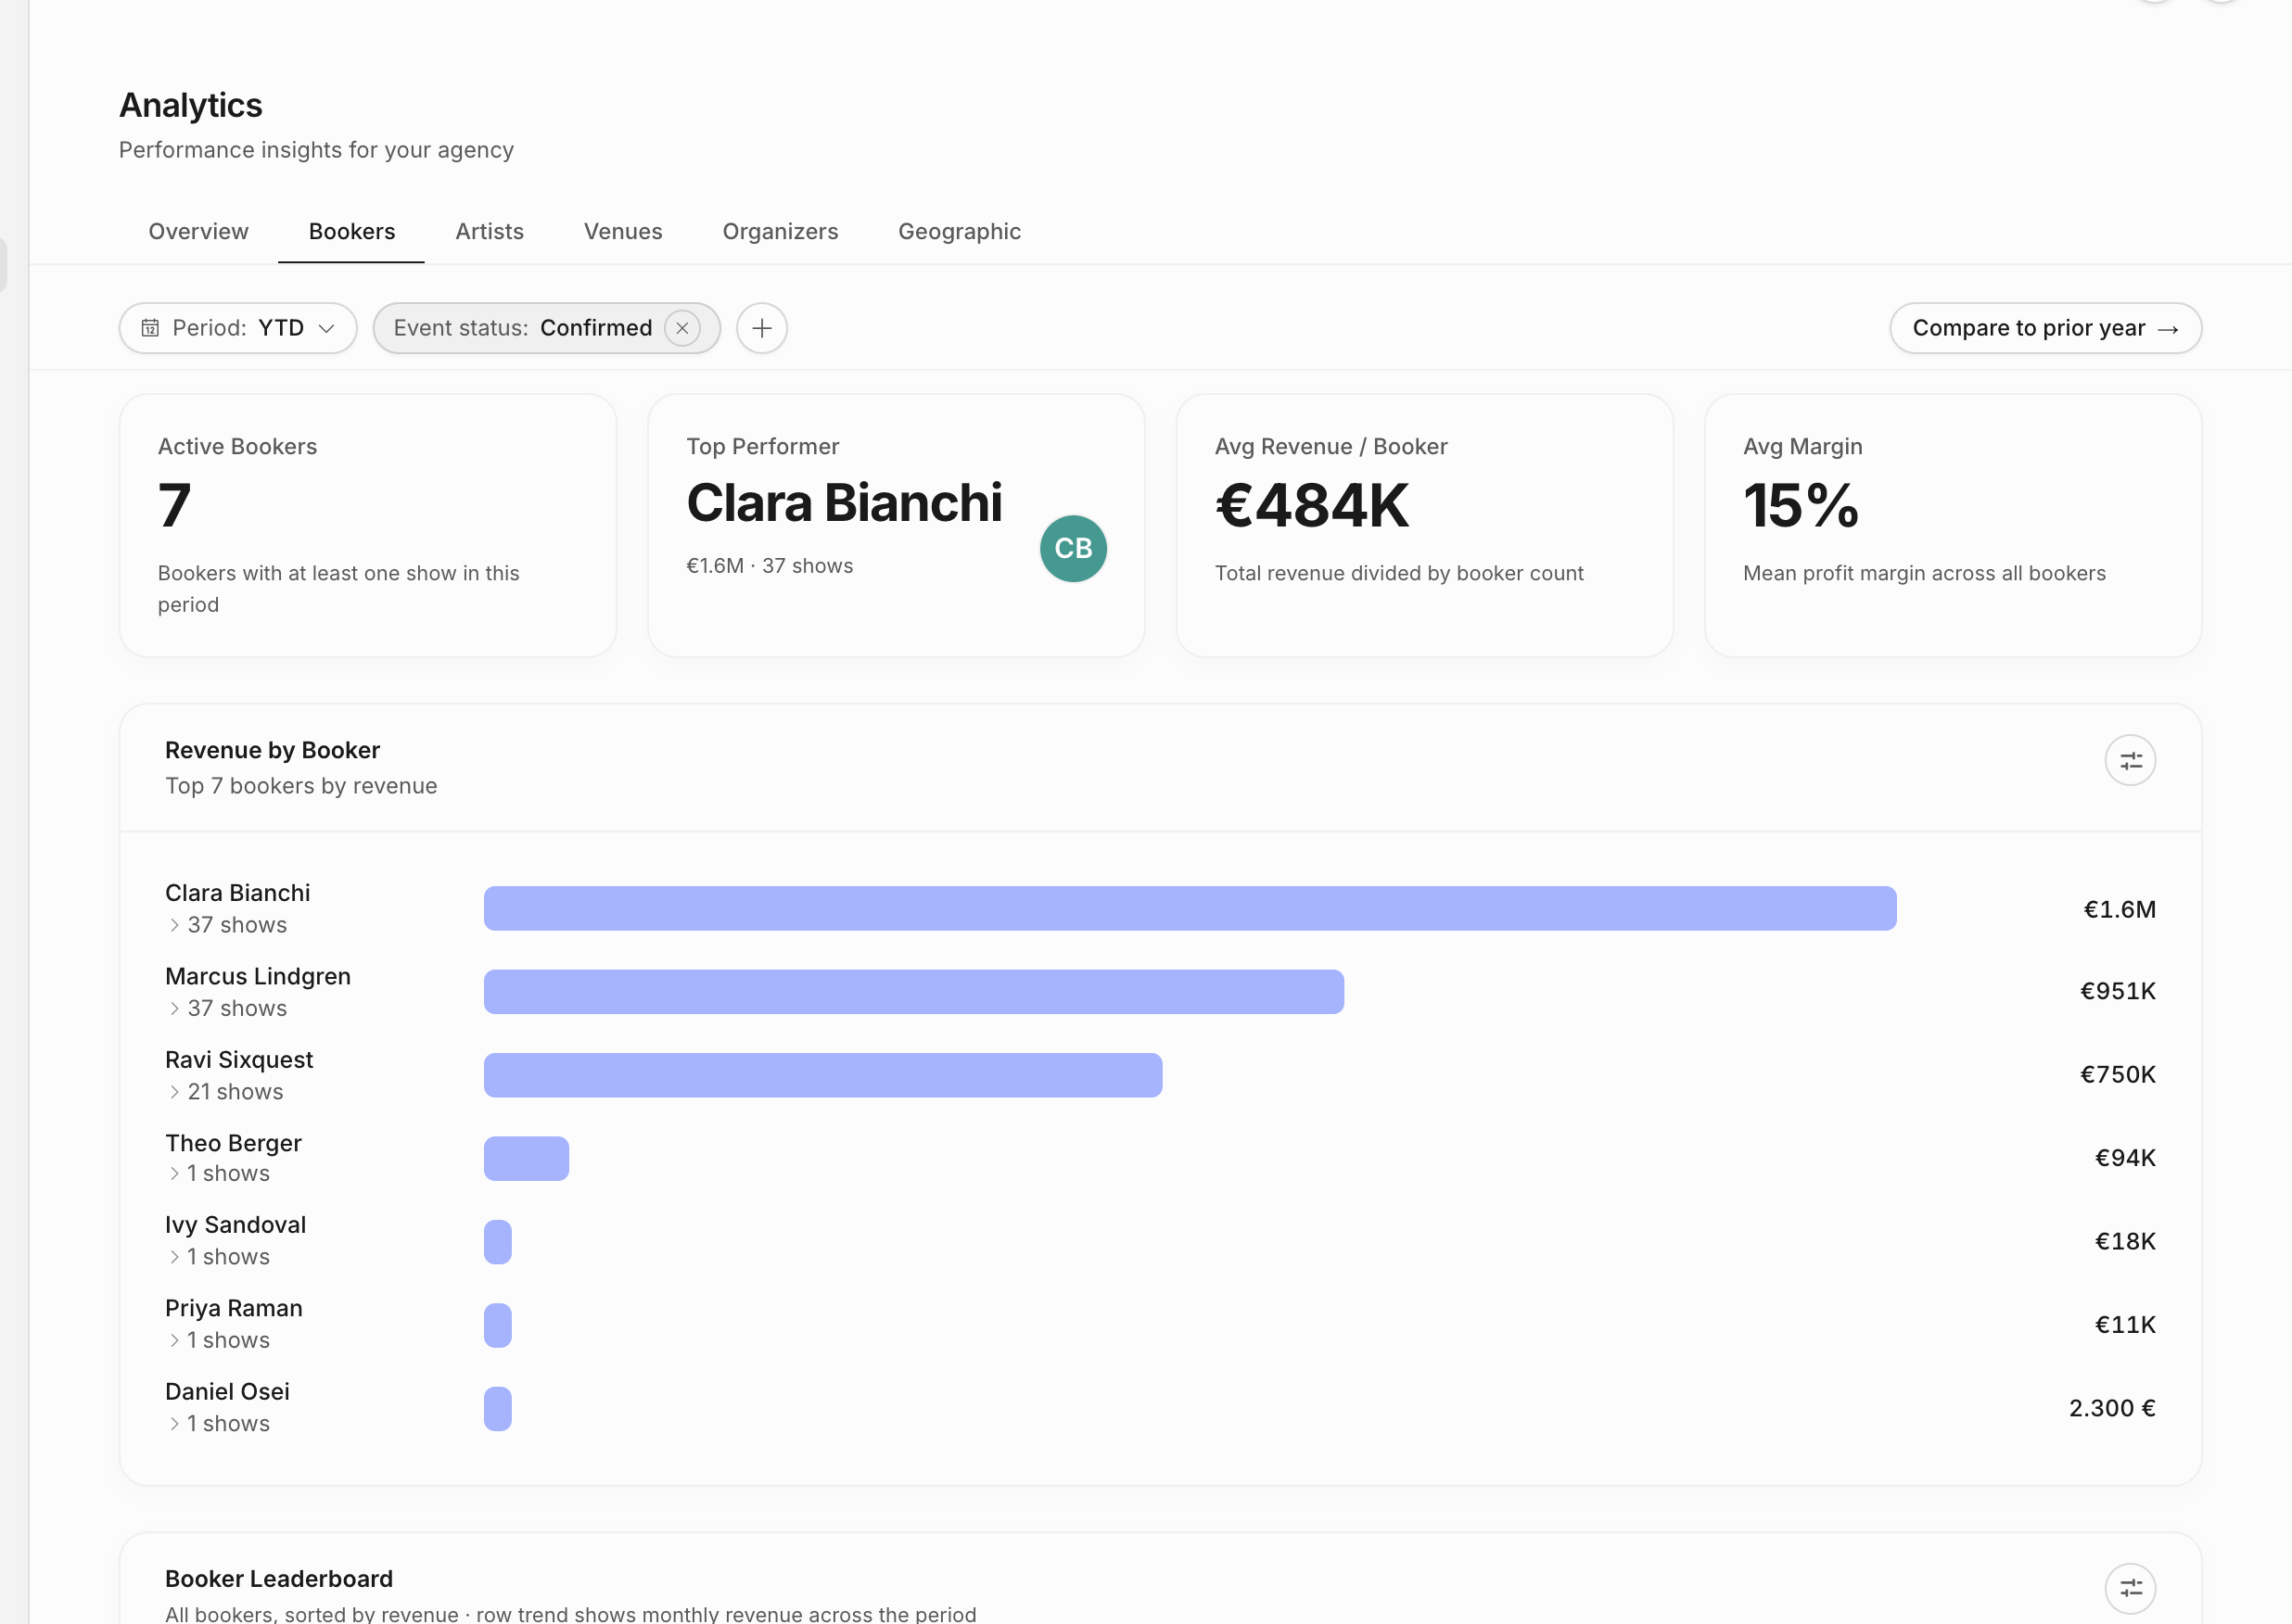
Task: Click the €951K revenue value
Action: tap(2118, 991)
